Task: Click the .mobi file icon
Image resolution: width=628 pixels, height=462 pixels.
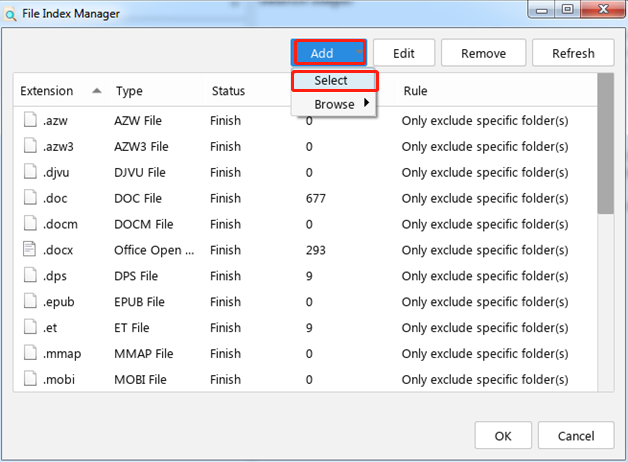Action: pyautogui.click(x=30, y=380)
